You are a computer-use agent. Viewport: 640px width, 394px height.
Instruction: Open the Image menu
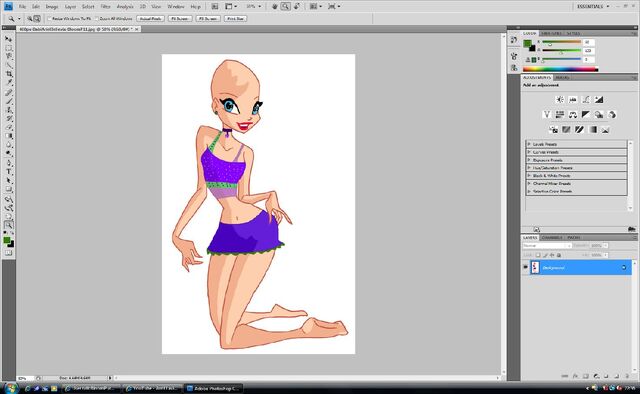(52, 7)
